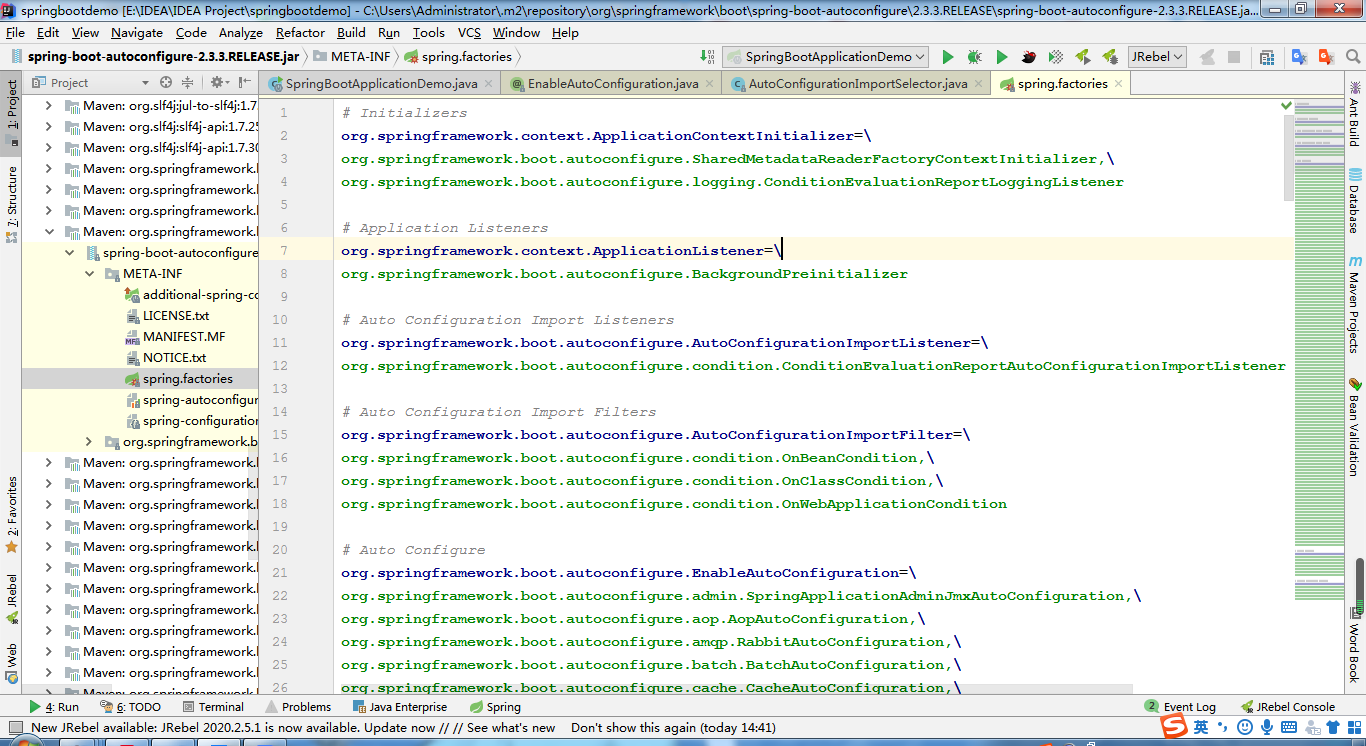Close the spring.factories editor tab
Viewport: 1366px width, 746px height.
pos(1117,84)
